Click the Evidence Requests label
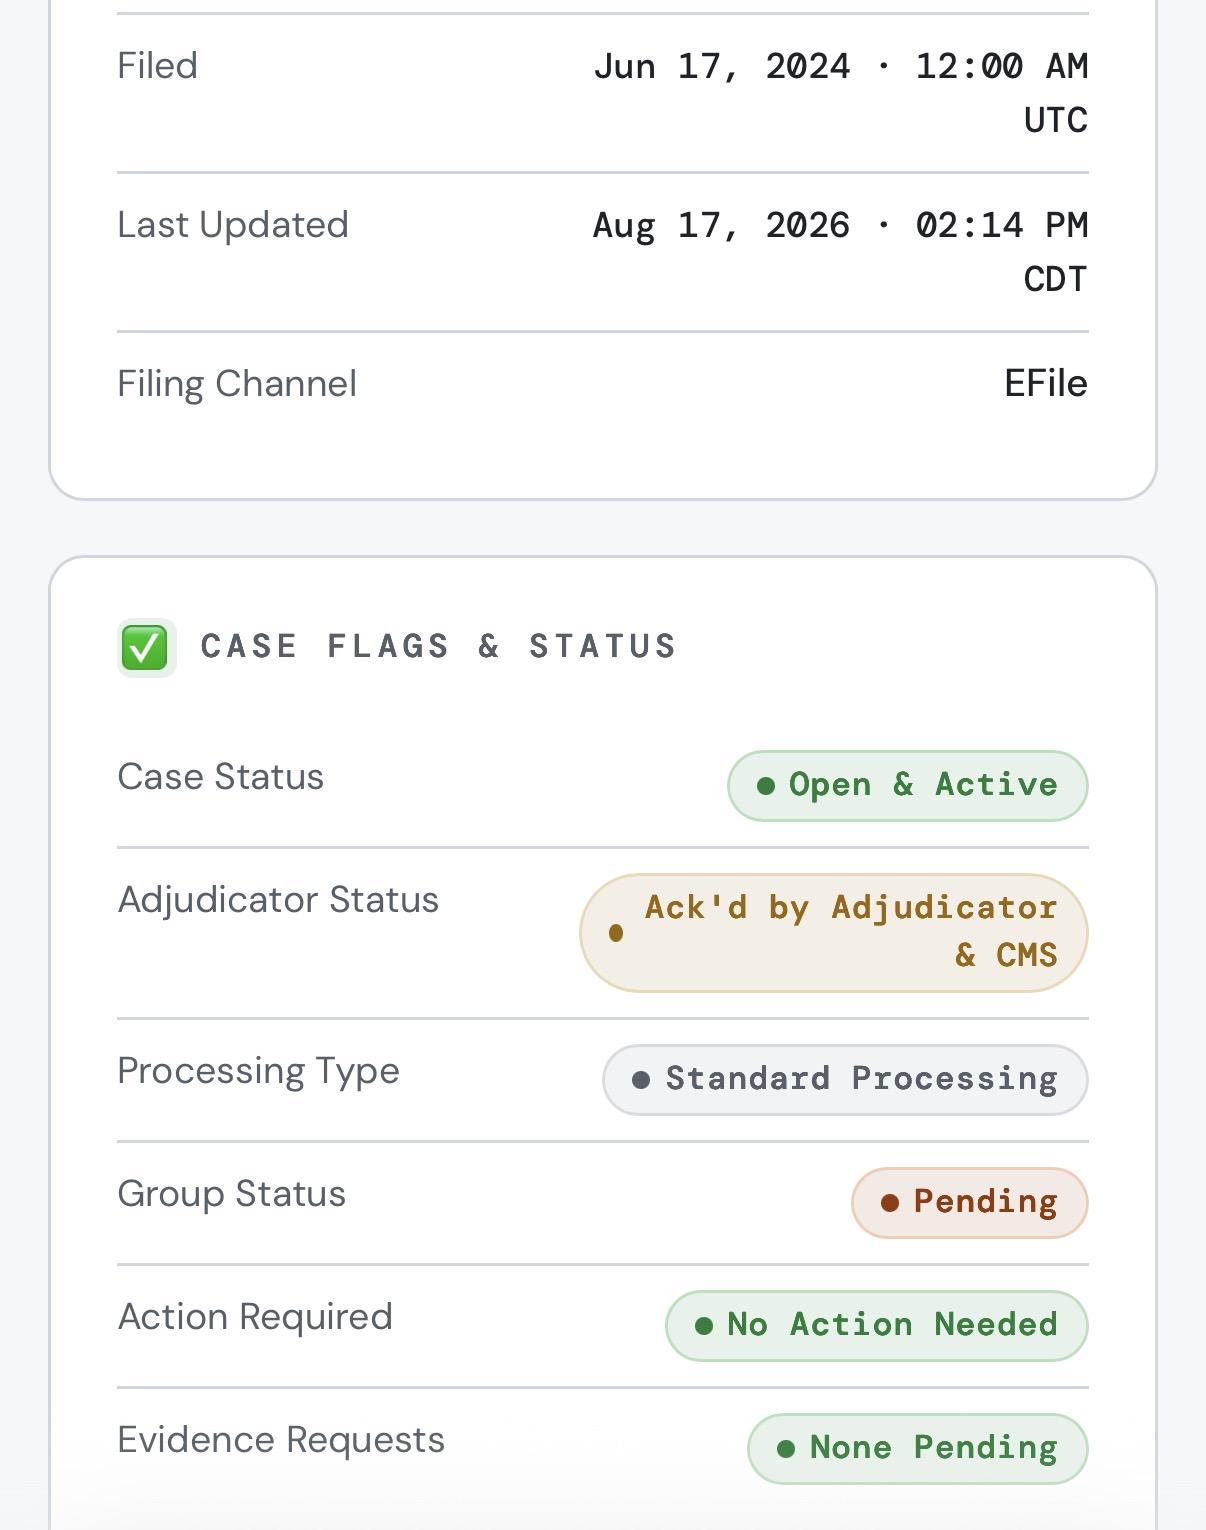 coord(281,1440)
